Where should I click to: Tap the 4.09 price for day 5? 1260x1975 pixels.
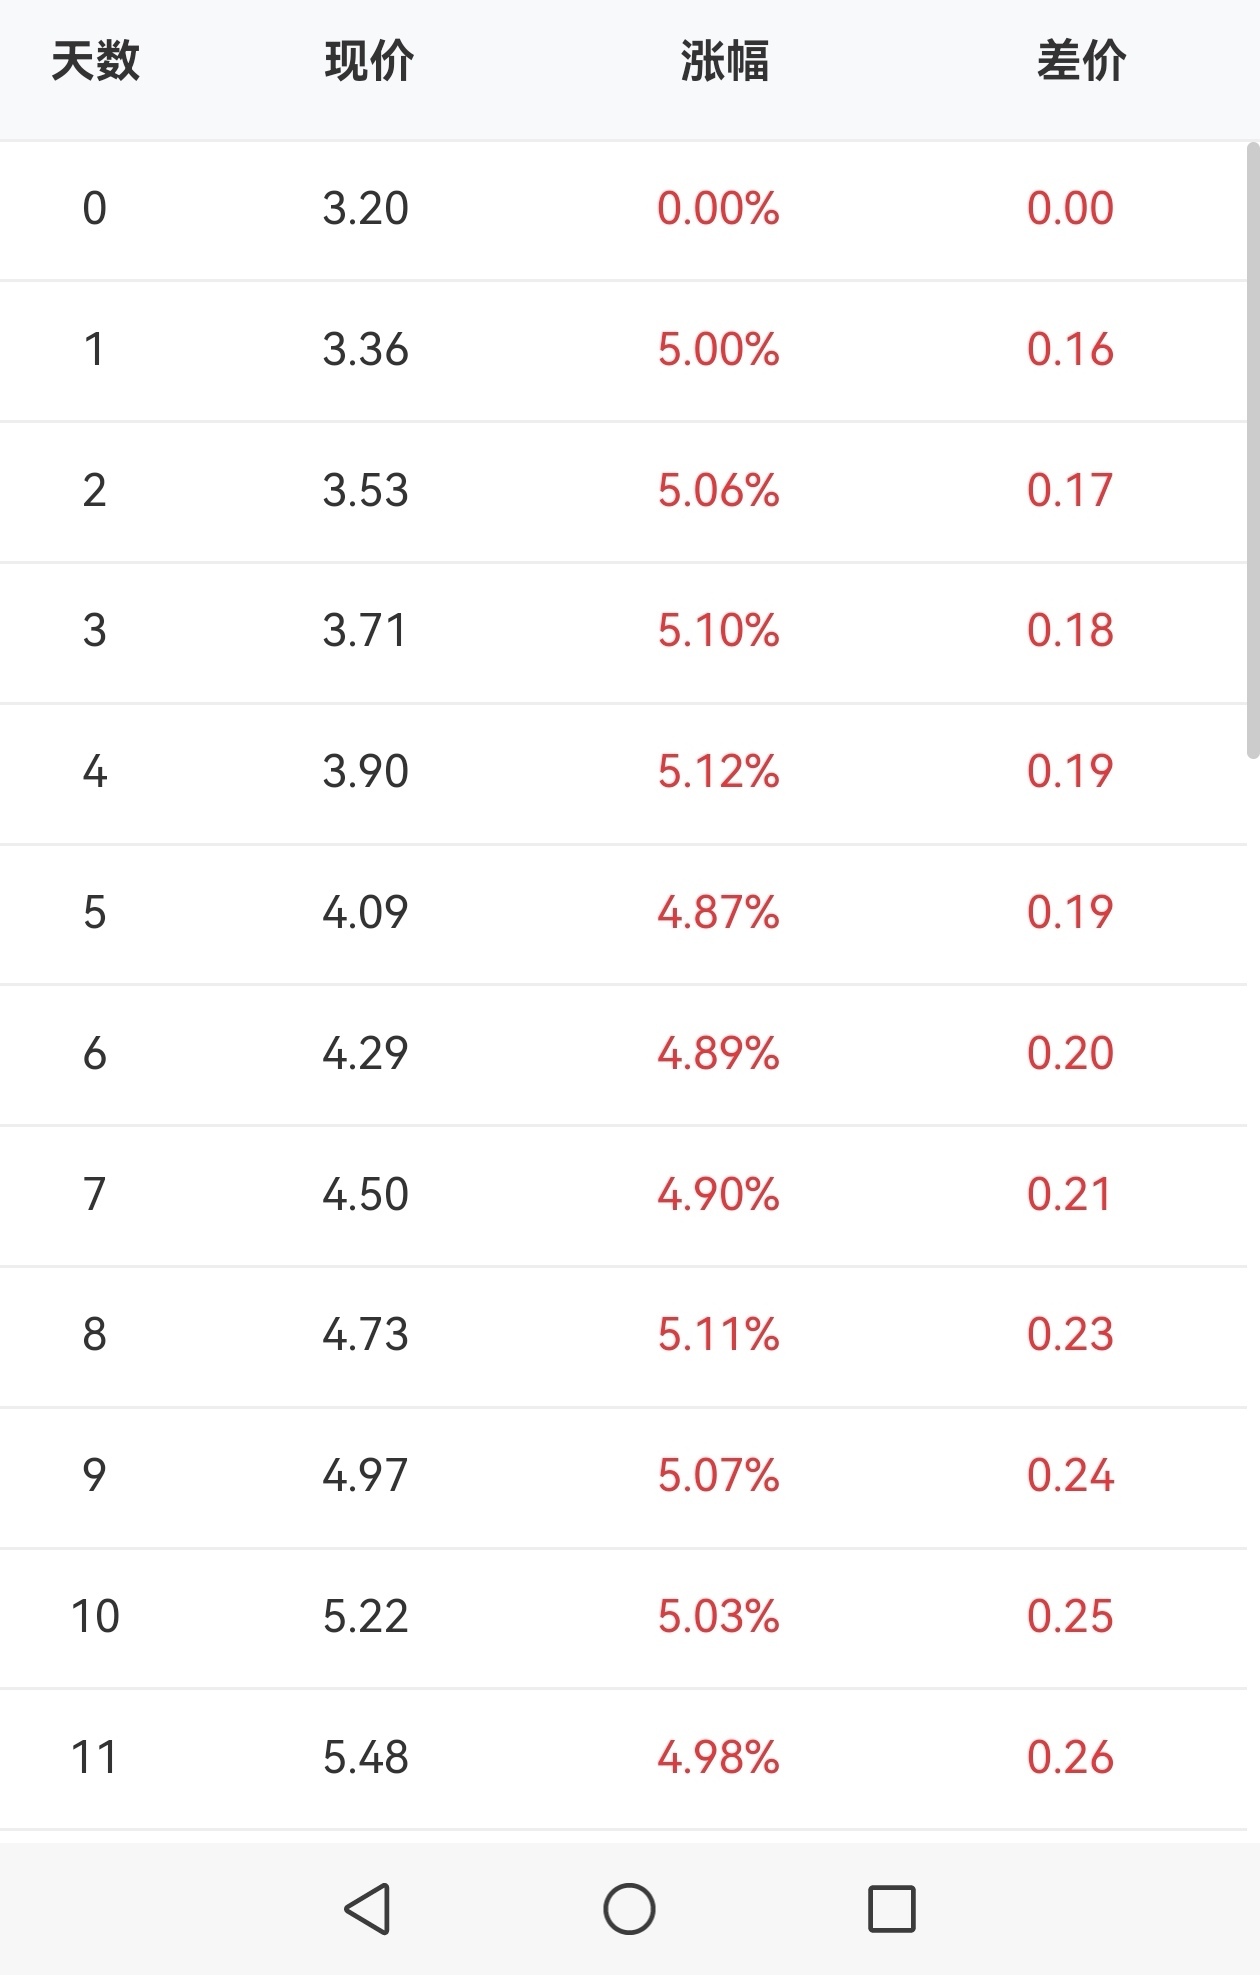tap(365, 913)
